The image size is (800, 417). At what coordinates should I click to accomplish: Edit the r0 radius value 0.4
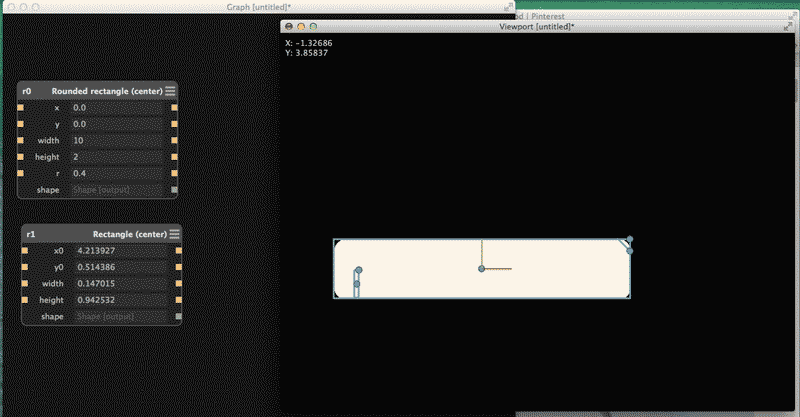tap(117, 173)
